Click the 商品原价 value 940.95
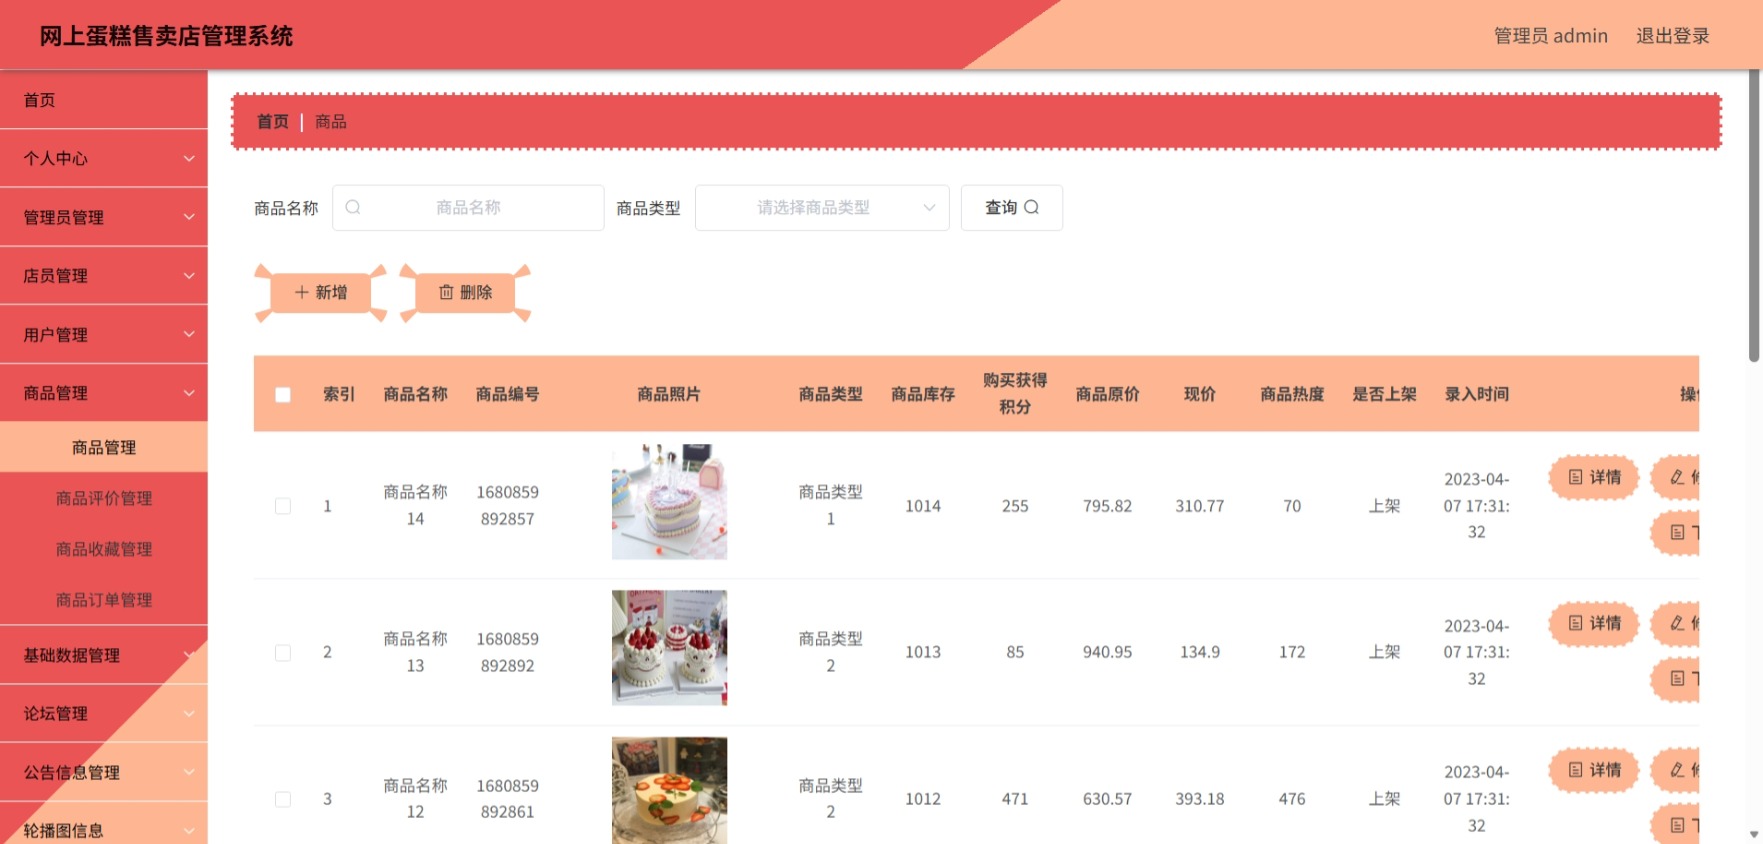 1107,652
